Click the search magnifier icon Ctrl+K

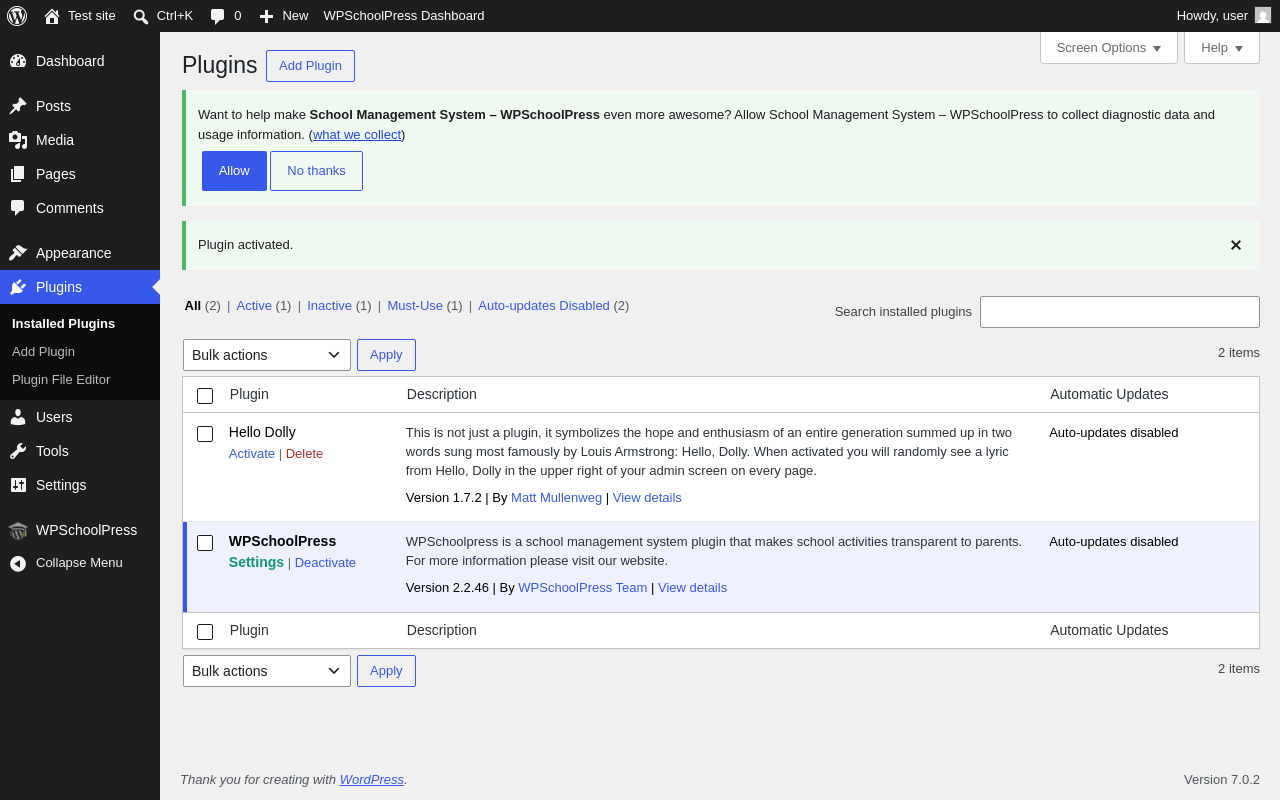pyautogui.click(x=141, y=16)
